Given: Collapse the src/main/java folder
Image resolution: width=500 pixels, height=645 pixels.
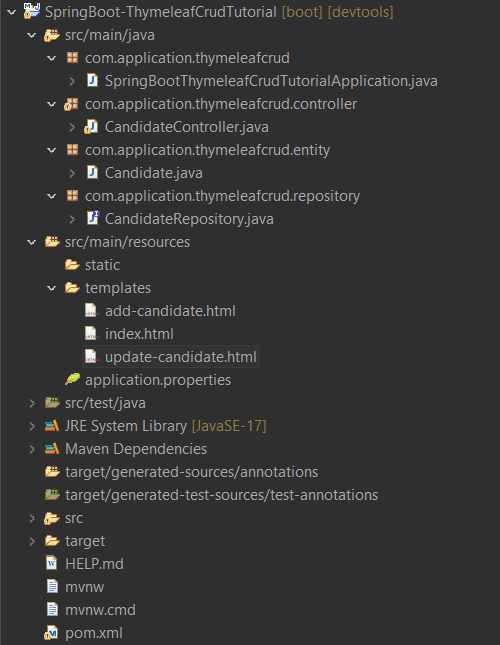Looking at the screenshot, I should coord(32,35).
